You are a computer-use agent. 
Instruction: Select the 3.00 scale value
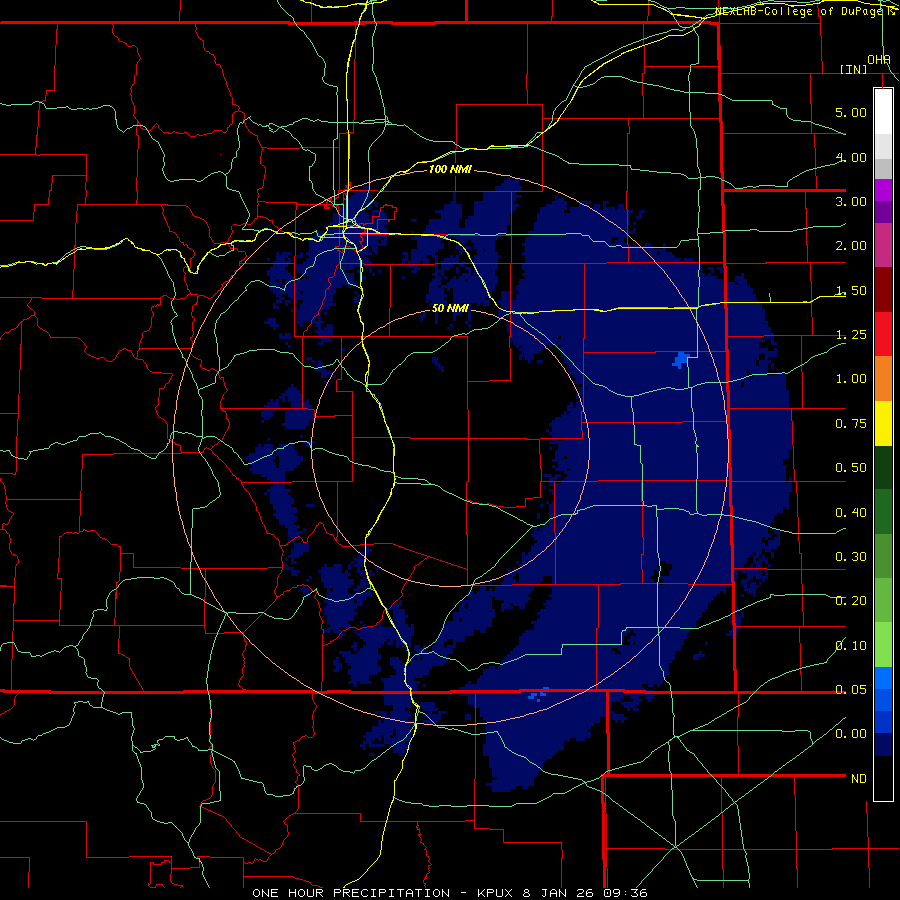point(851,201)
